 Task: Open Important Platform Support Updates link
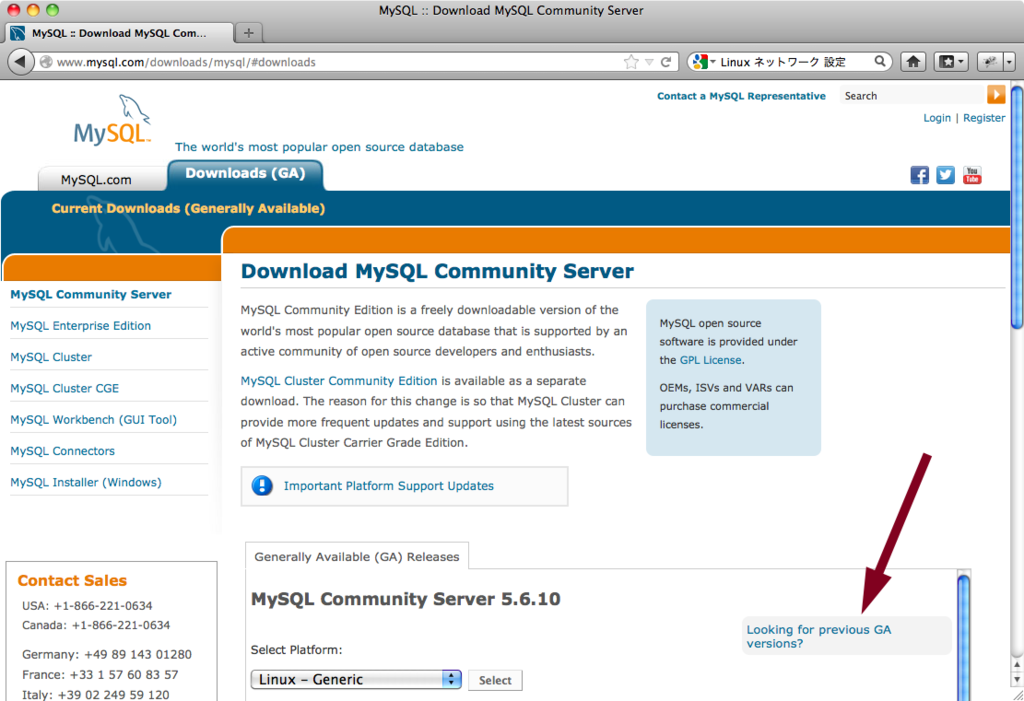[389, 485]
